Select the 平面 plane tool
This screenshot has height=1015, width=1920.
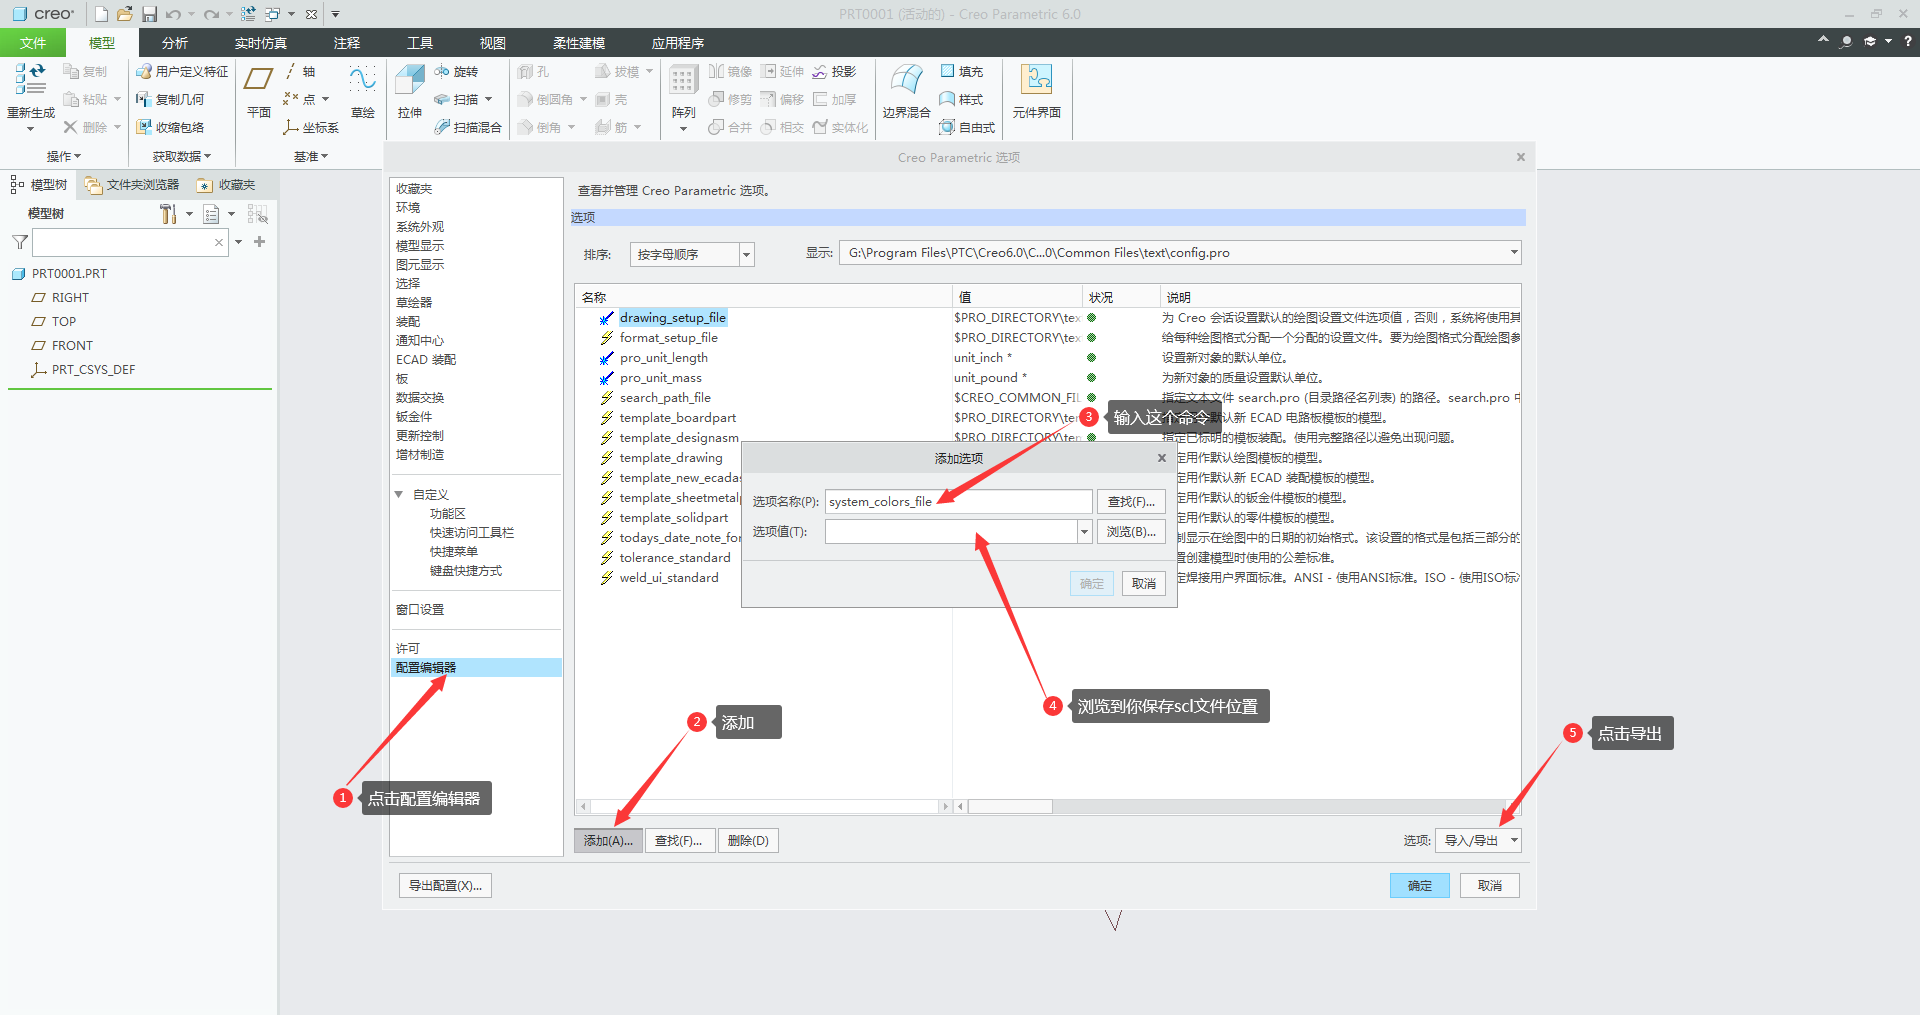259,91
